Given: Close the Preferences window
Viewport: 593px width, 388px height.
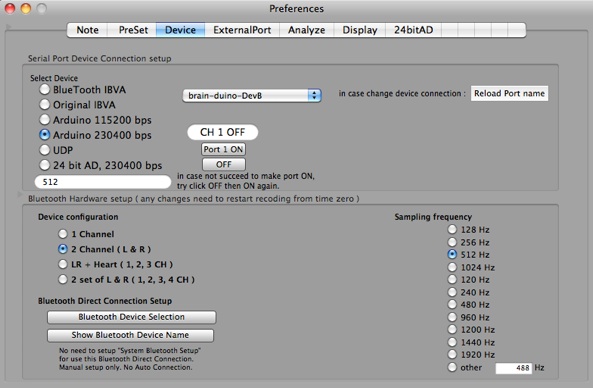Looking at the screenshot, I should [x=10, y=8].
